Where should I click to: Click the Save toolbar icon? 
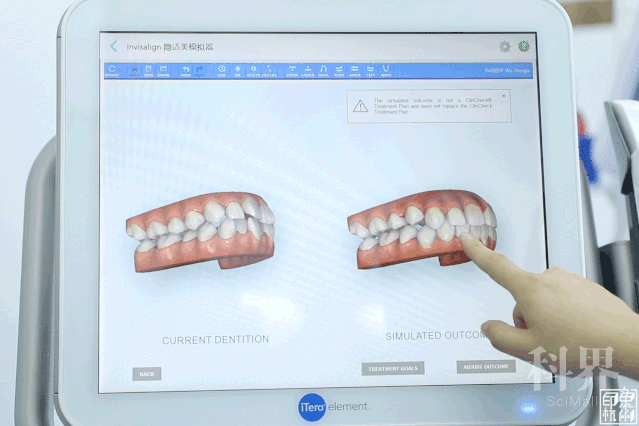click(x=148, y=71)
